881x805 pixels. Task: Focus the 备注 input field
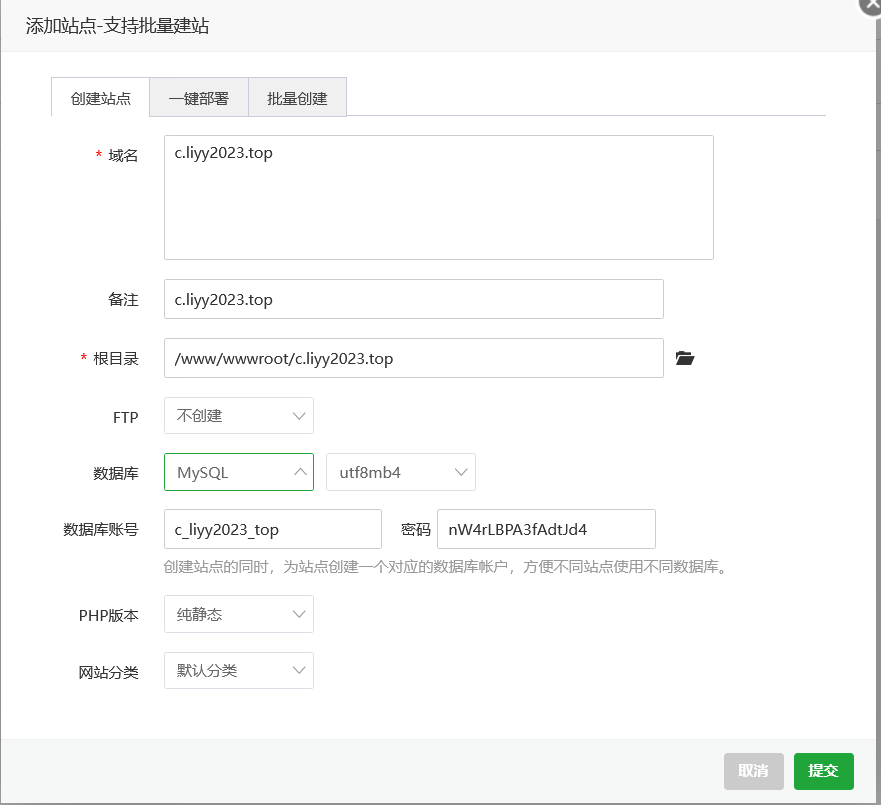click(x=414, y=299)
